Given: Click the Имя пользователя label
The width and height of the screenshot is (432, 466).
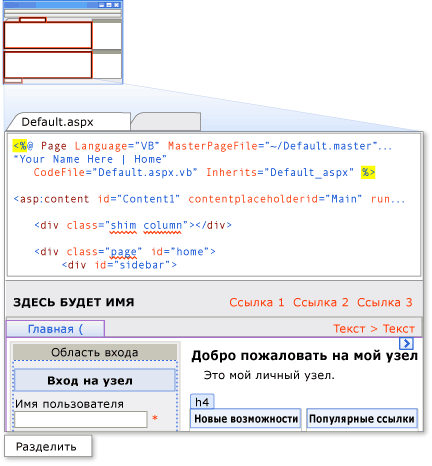Looking at the screenshot, I should click(x=69, y=404).
